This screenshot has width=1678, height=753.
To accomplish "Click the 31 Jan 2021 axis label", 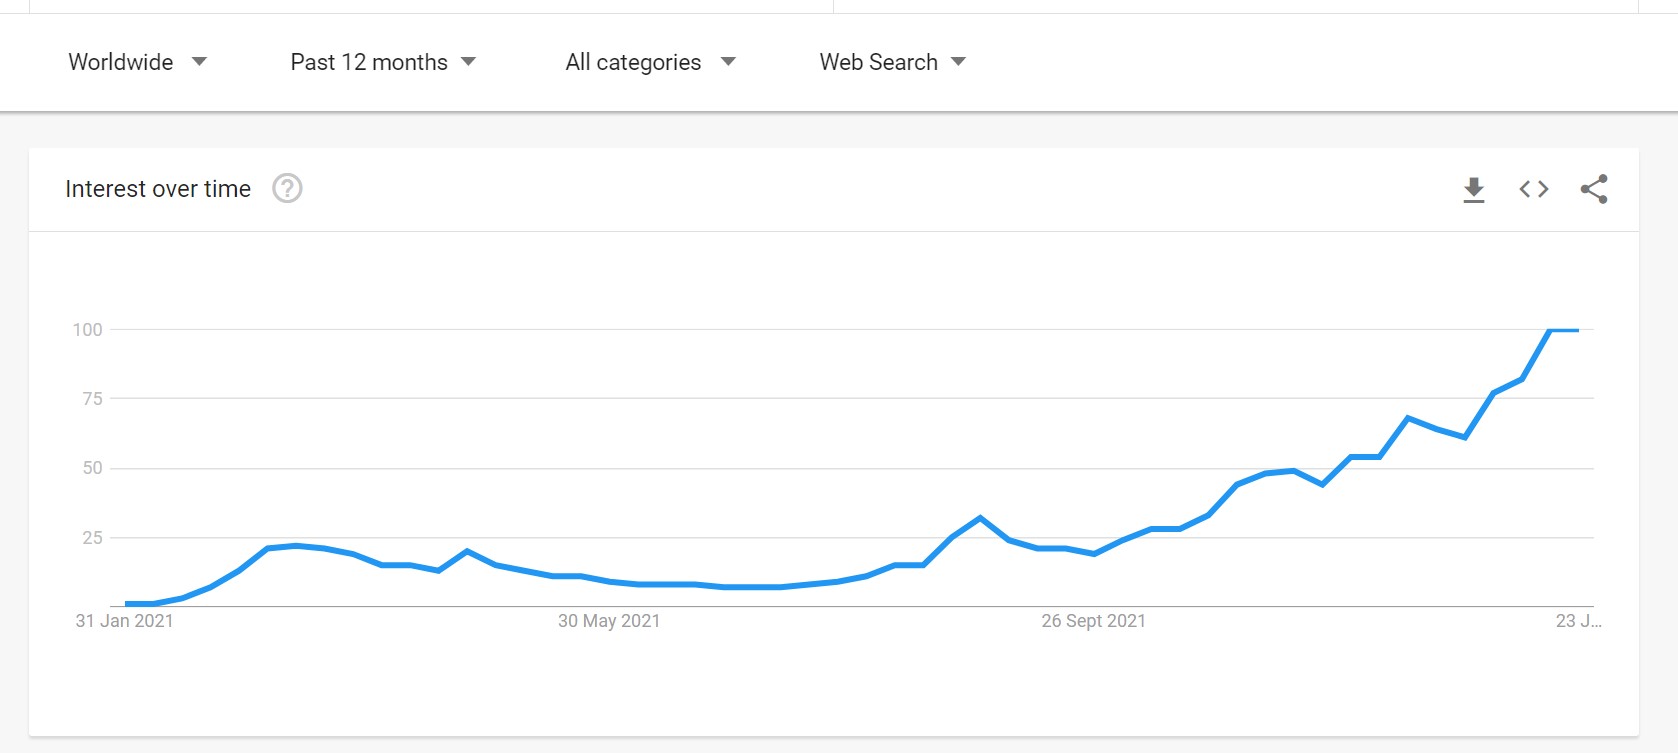I will click(125, 621).
